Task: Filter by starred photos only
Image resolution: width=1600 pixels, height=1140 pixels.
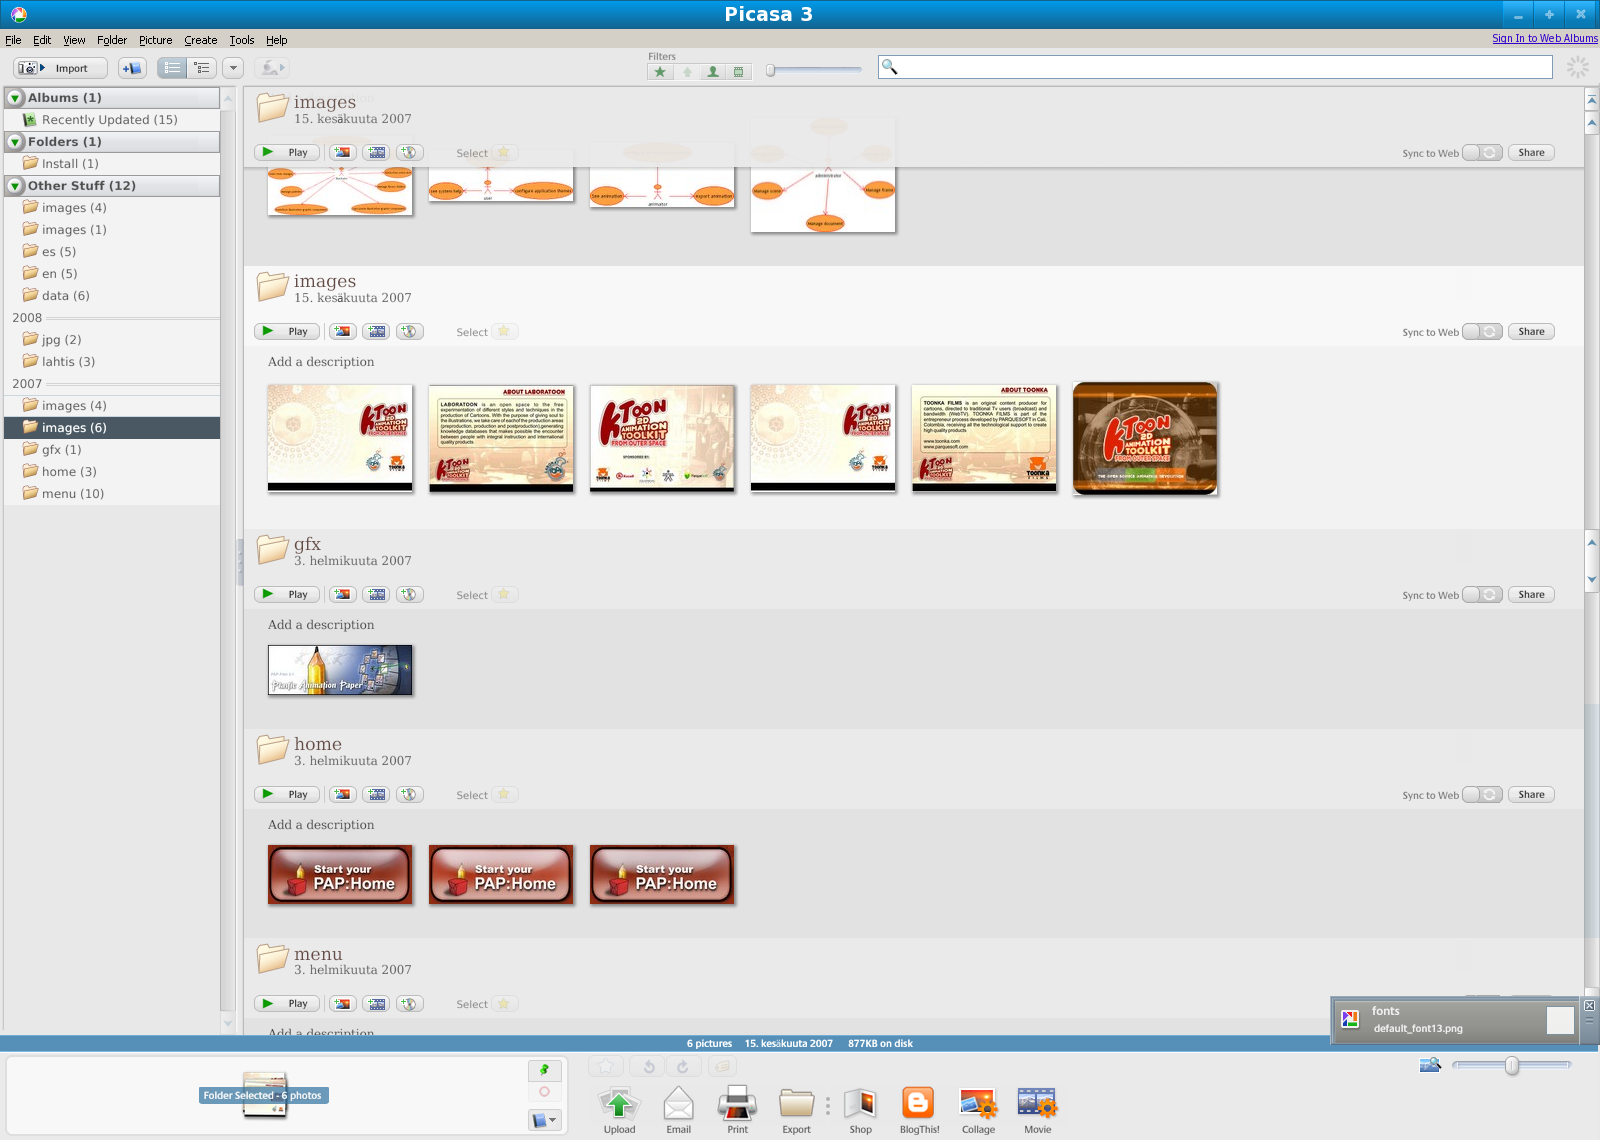Action: (x=660, y=72)
